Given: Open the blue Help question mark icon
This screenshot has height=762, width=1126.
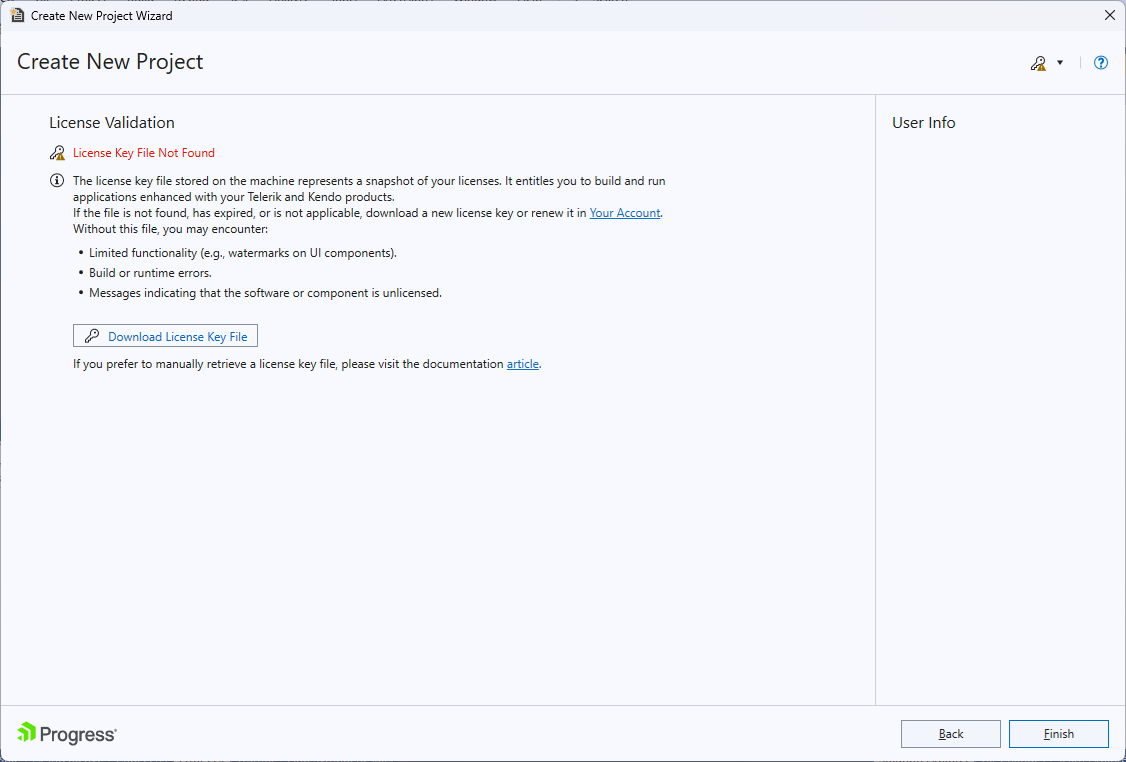Looking at the screenshot, I should (1100, 62).
